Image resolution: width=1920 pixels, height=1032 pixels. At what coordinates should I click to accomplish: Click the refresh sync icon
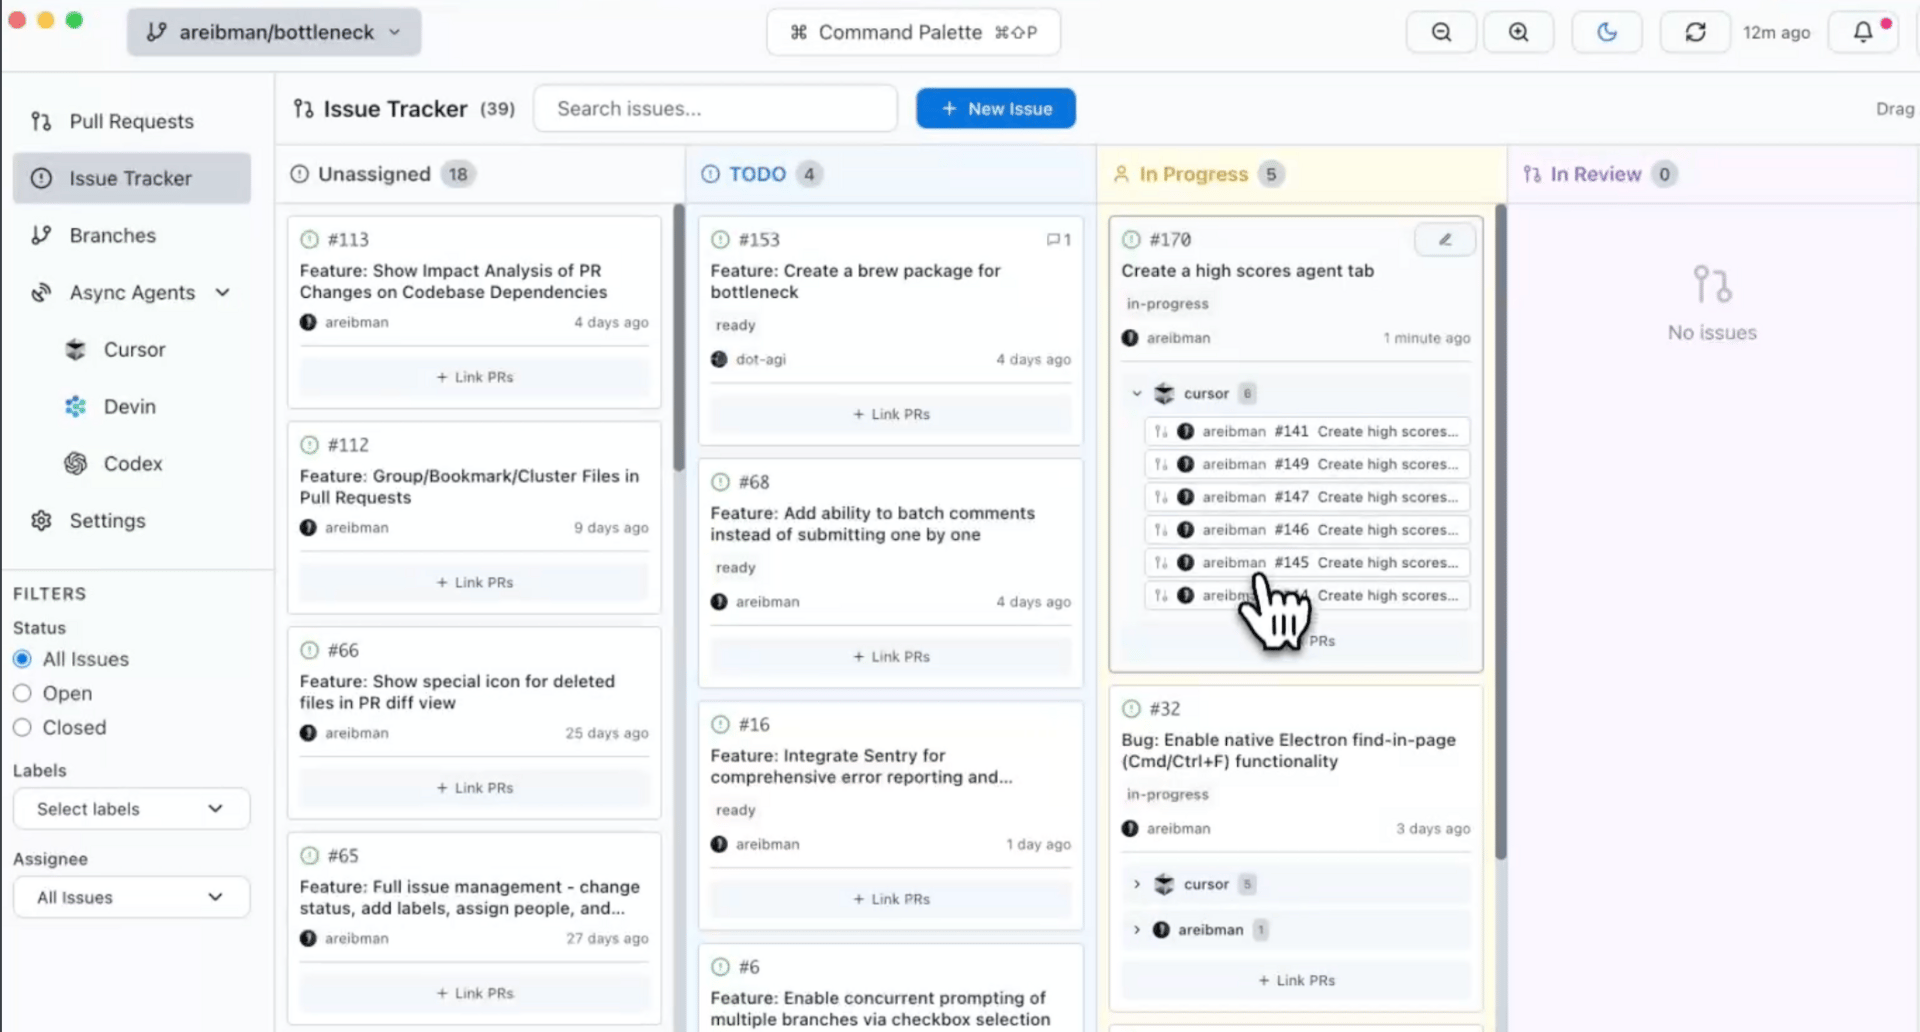pos(1696,32)
